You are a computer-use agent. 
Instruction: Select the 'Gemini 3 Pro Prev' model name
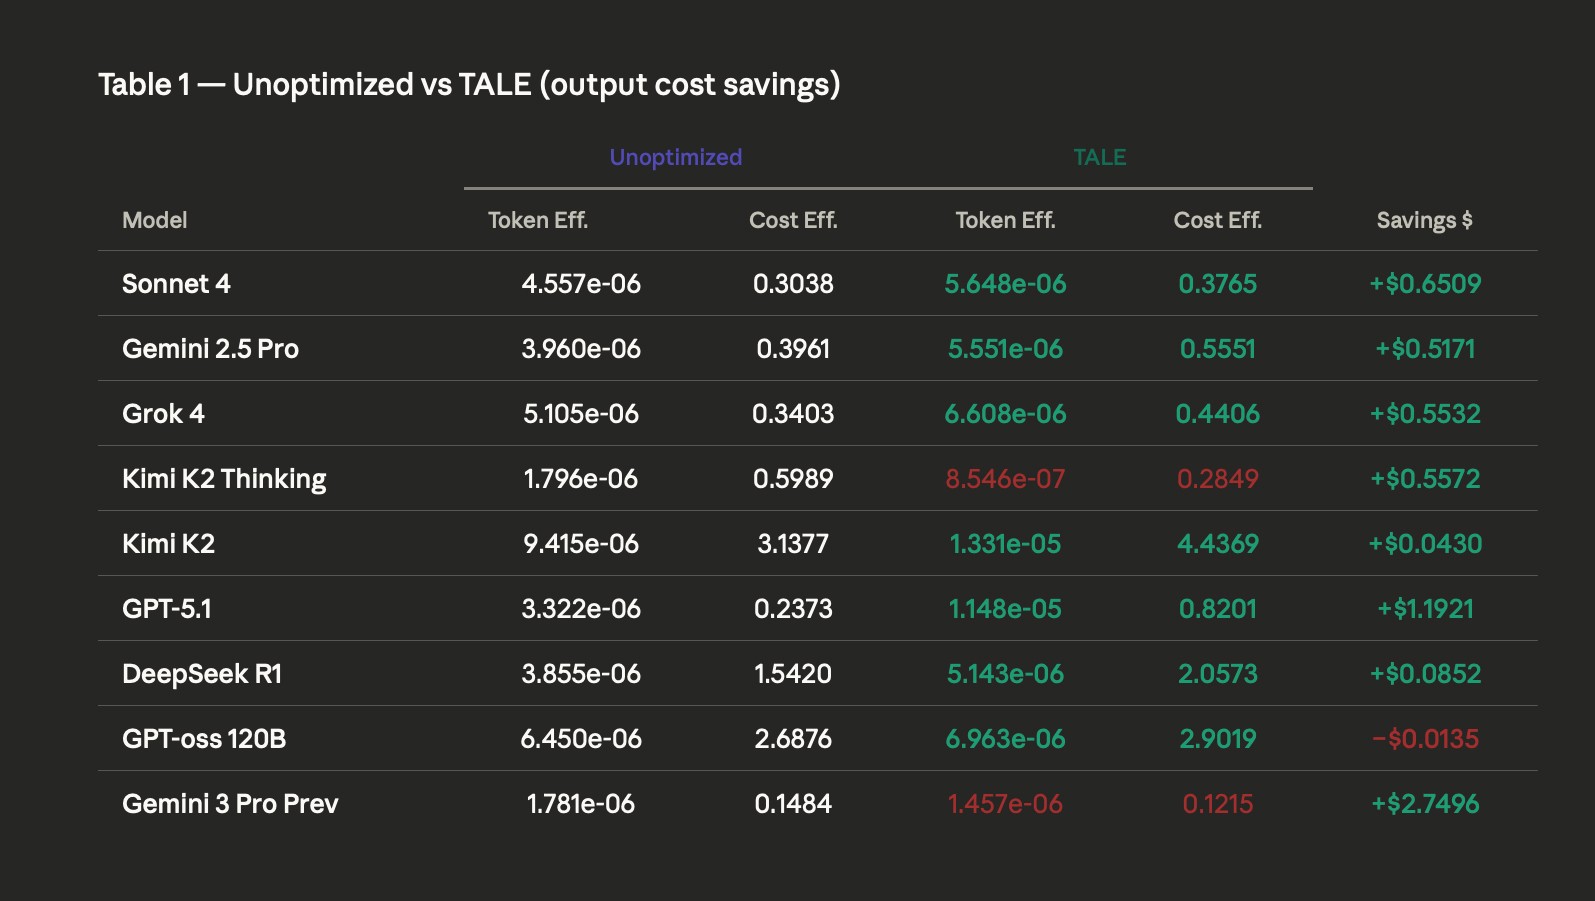click(230, 804)
